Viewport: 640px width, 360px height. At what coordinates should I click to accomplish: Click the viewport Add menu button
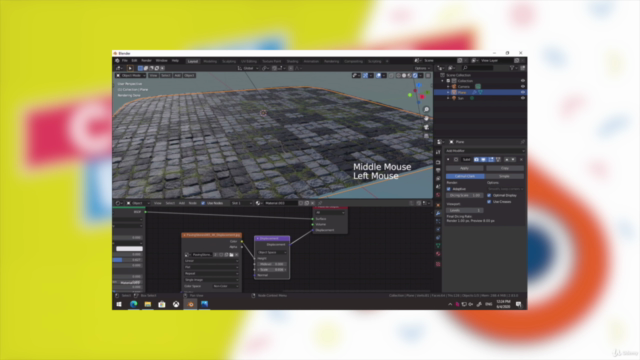point(177,76)
